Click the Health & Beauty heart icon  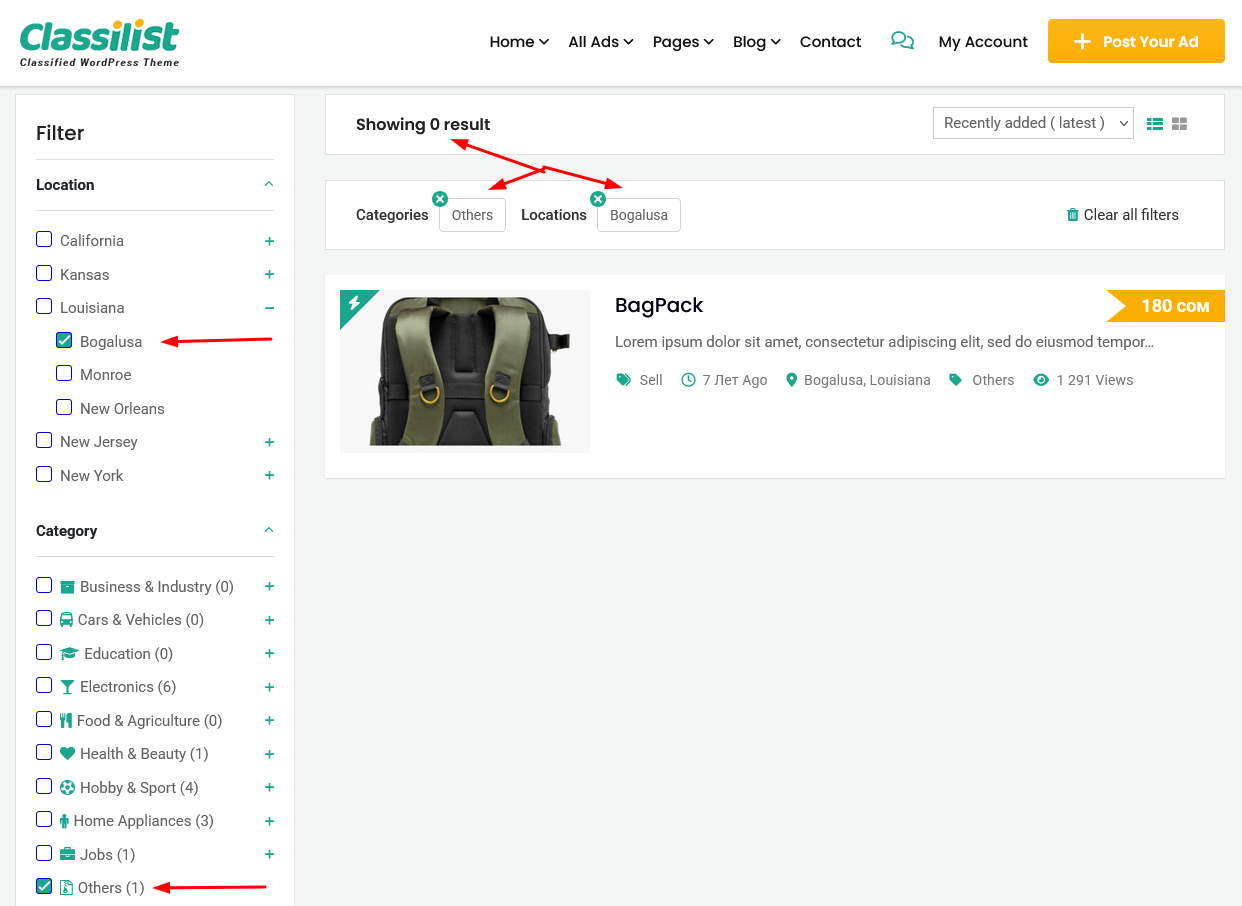tap(68, 754)
